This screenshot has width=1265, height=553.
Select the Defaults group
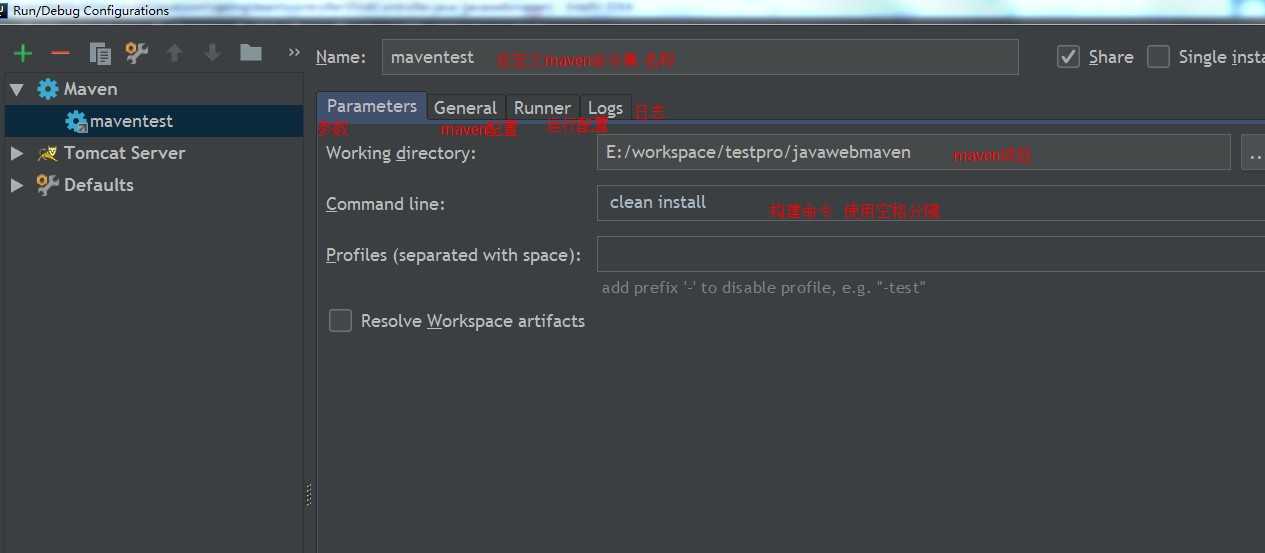(x=152, y=185)
